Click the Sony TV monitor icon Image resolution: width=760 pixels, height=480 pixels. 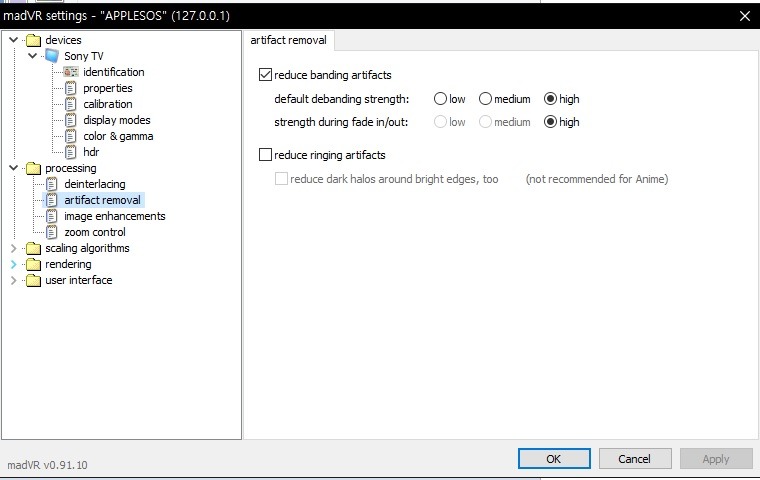point(52,56)
